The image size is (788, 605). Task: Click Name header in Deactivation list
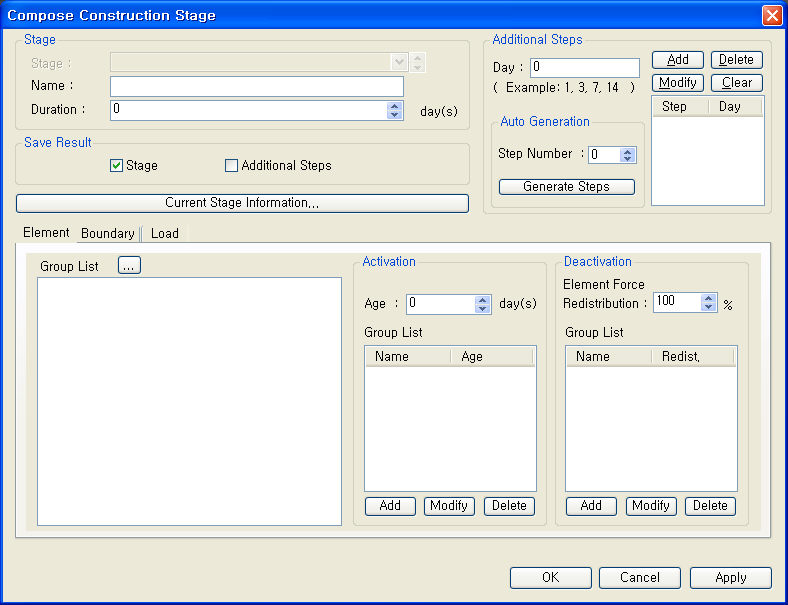(x=609, y=357)
